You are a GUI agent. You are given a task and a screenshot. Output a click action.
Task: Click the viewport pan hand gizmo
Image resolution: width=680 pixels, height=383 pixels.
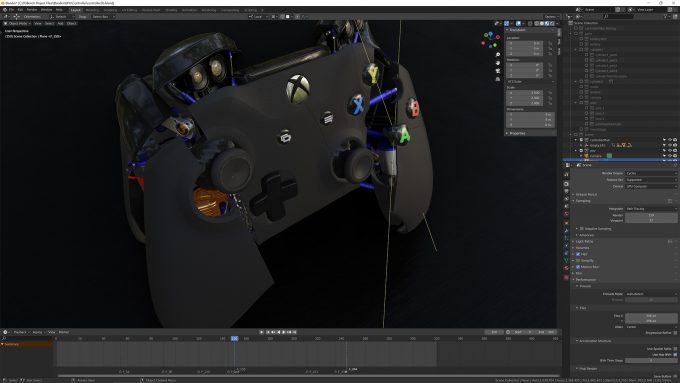point(498,63)
